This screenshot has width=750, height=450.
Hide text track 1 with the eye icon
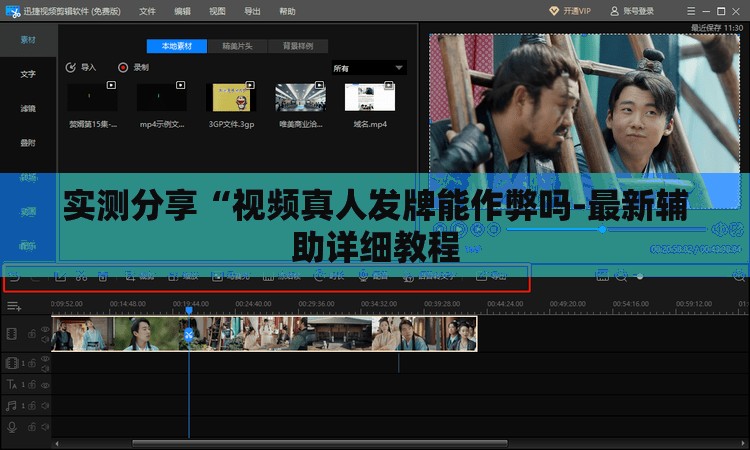pyautogui.click(x=45, y=385)
